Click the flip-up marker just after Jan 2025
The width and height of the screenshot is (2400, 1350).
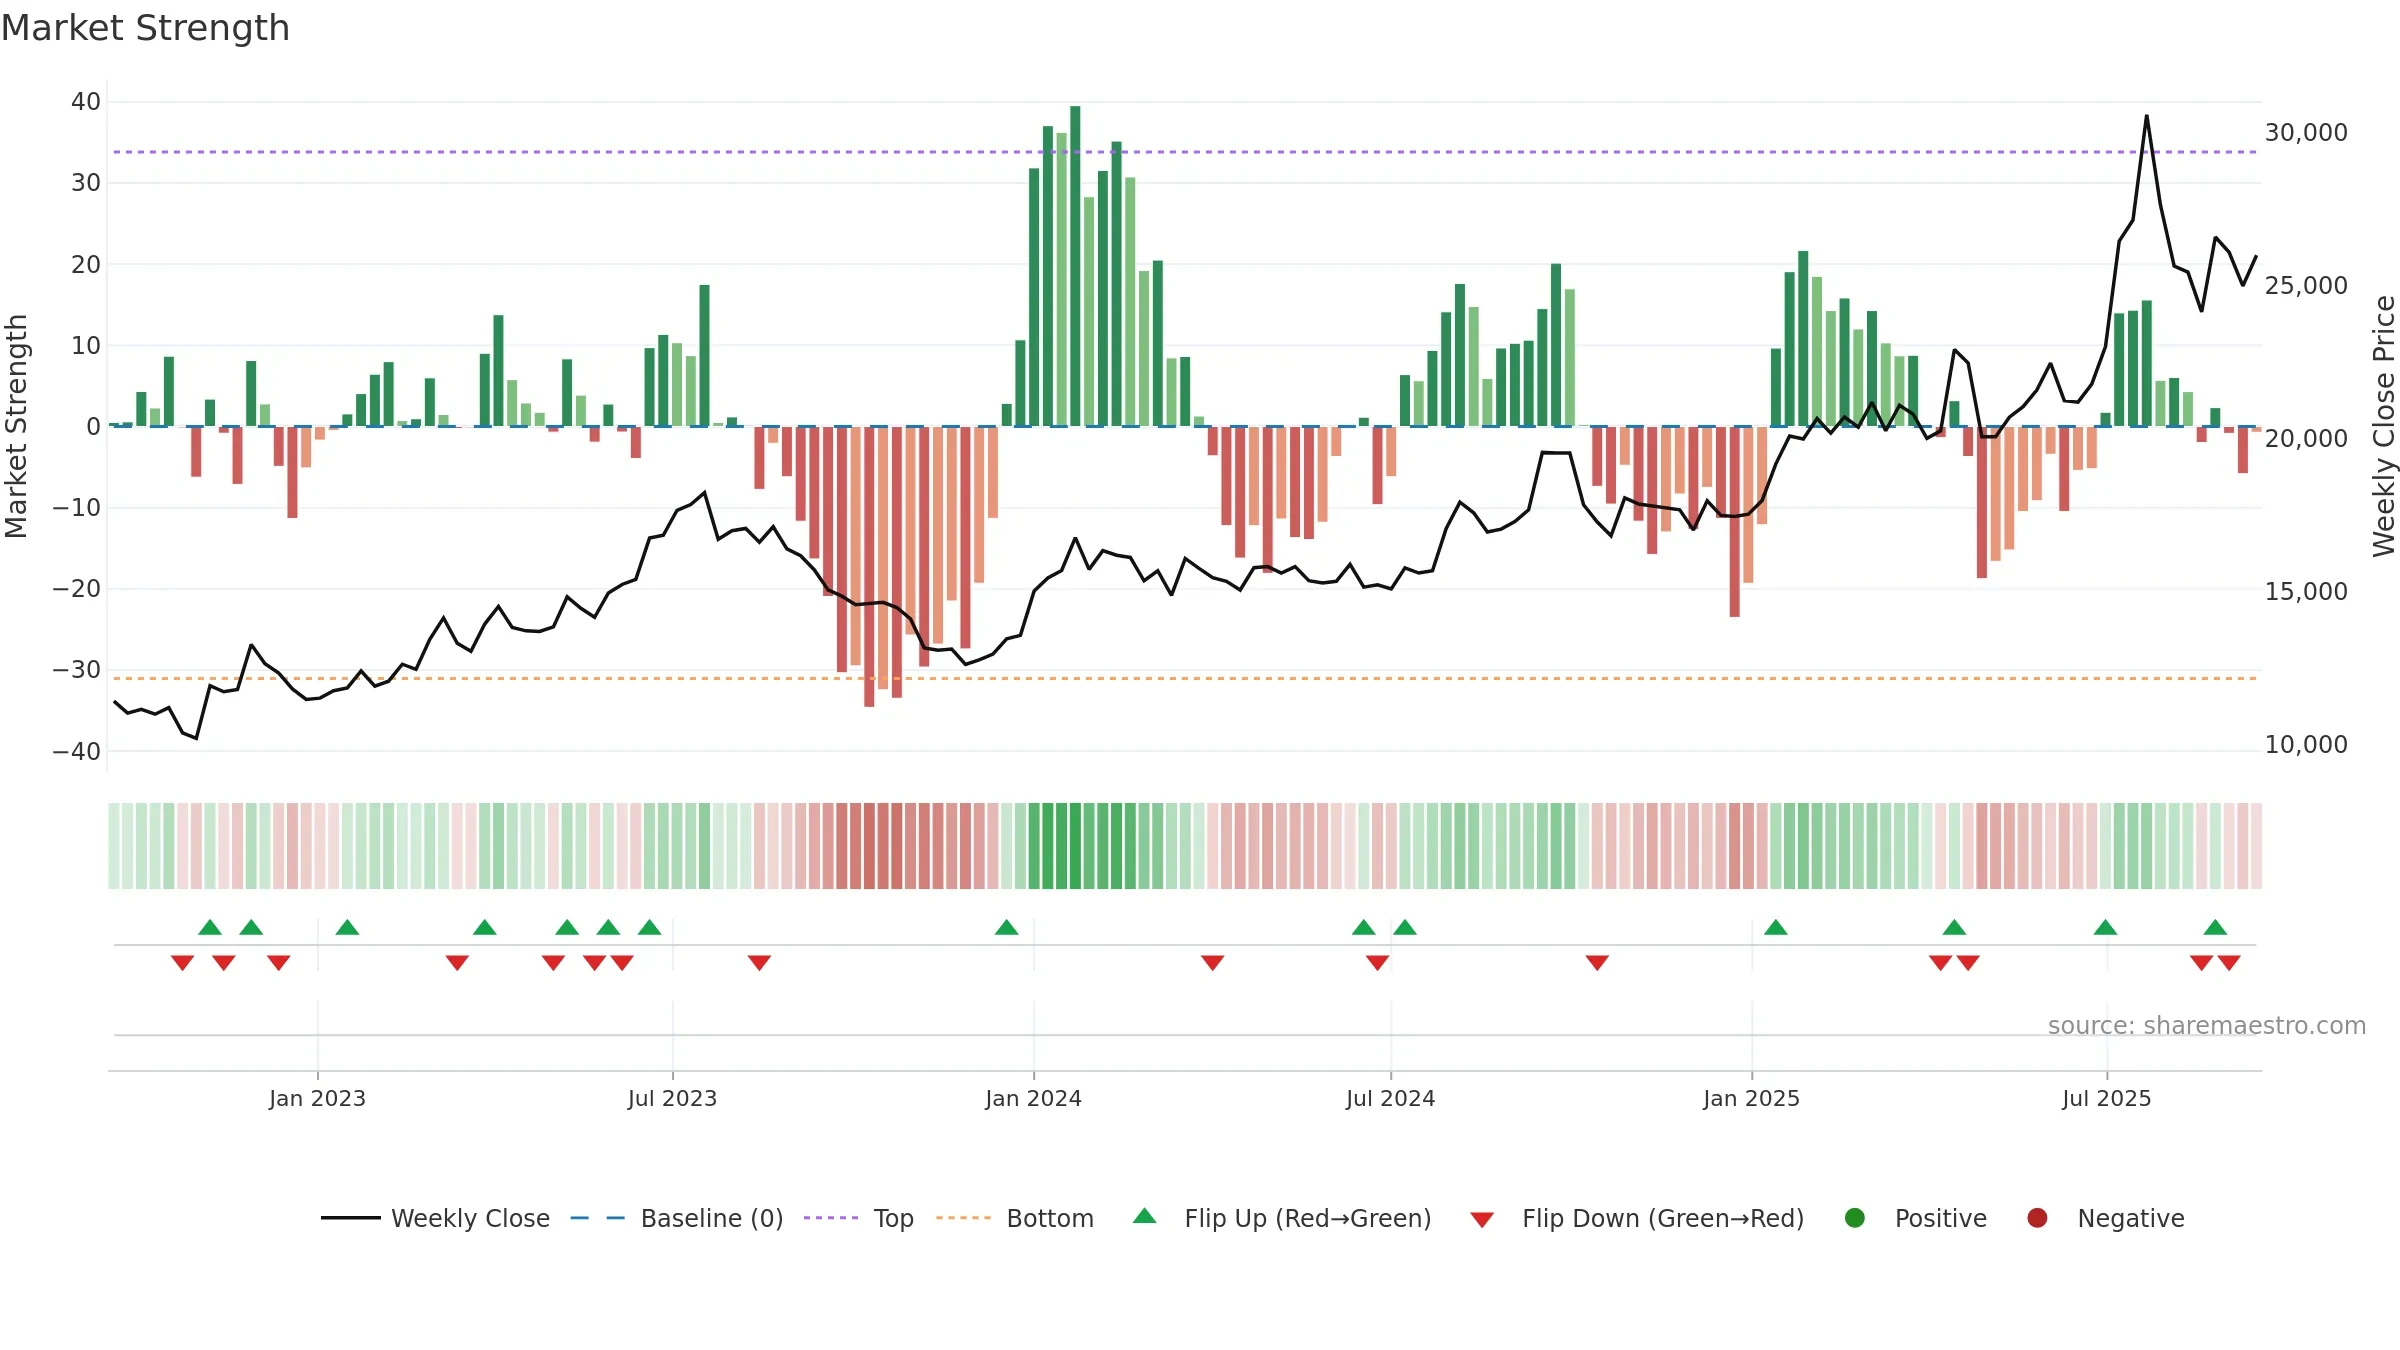tap(1776, 927)
